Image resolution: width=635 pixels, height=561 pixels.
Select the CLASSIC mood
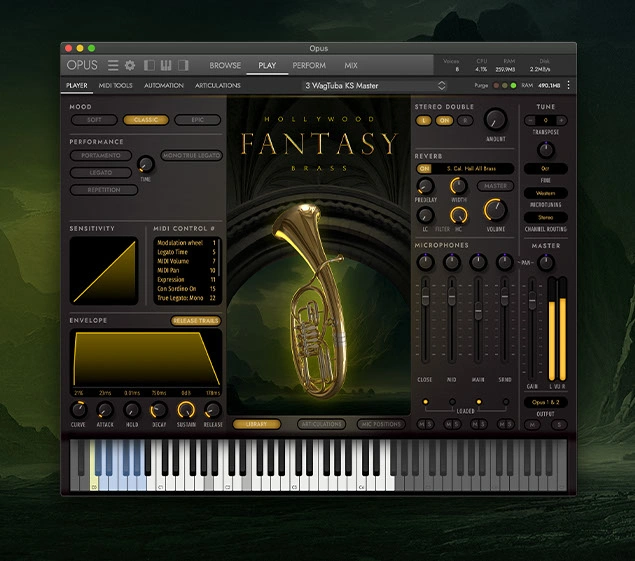[x=146, y=120]
